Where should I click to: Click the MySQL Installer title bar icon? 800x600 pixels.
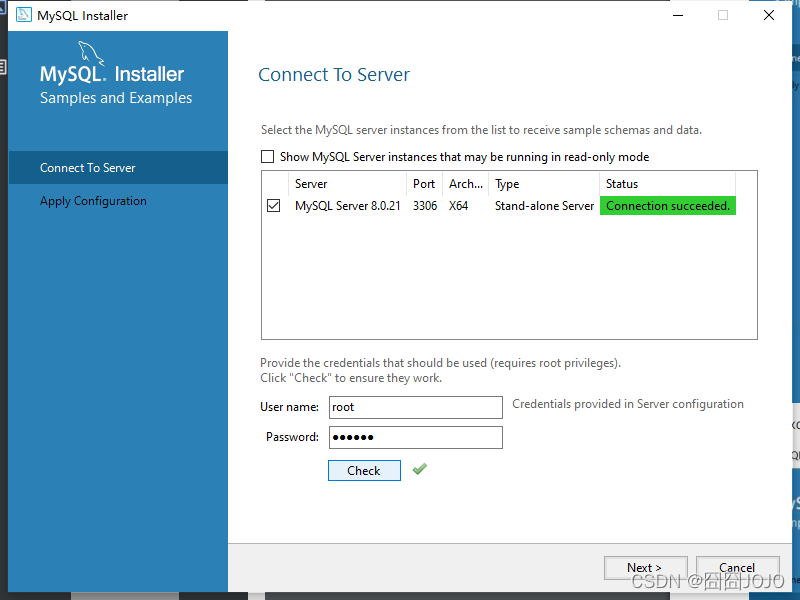[23, 15]
